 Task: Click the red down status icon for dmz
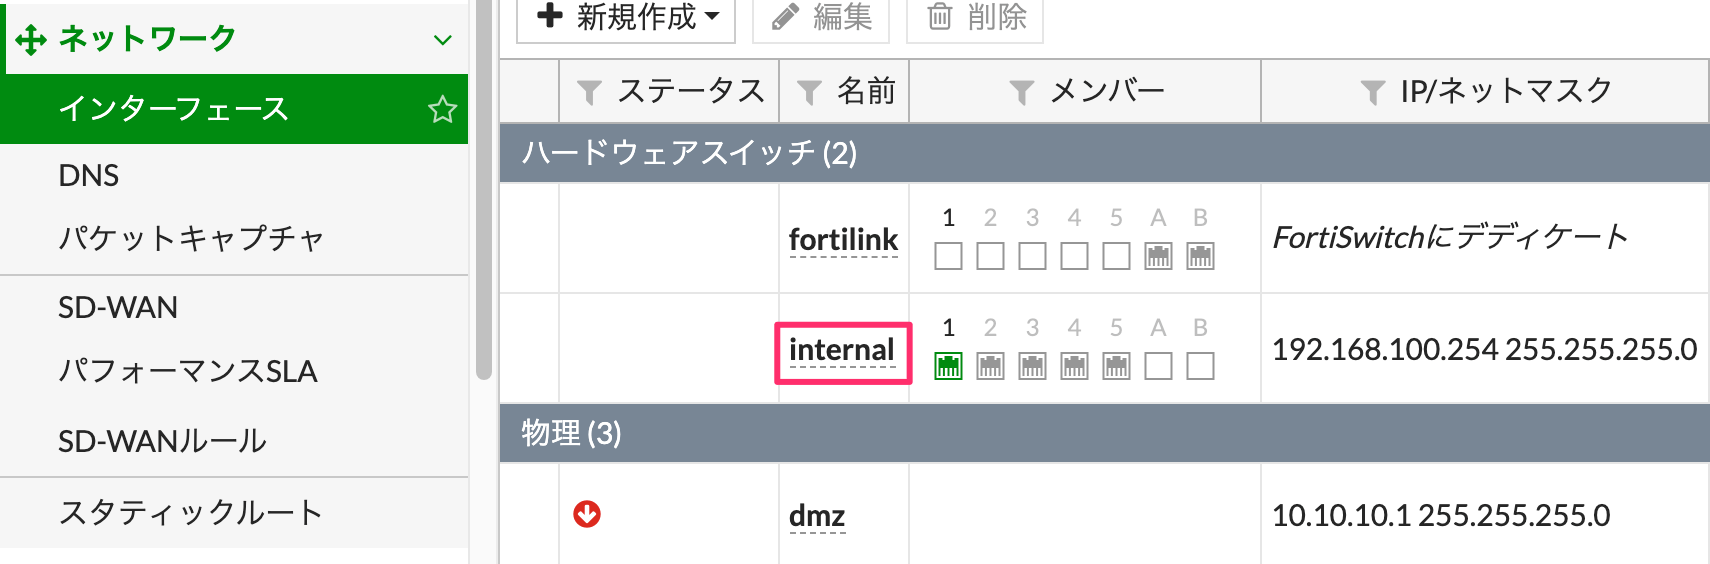click(587, 514)
